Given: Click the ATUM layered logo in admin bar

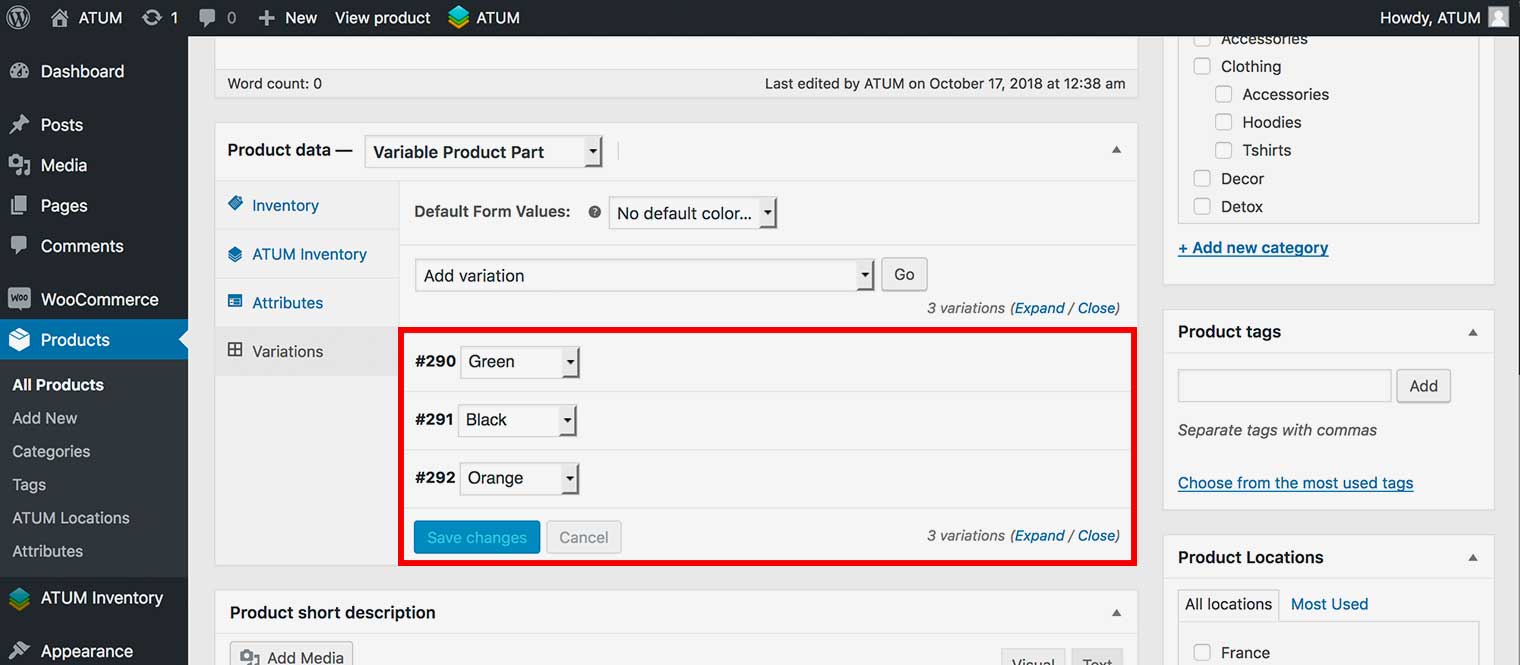Looking at the screenshot, I should [459, 18].
